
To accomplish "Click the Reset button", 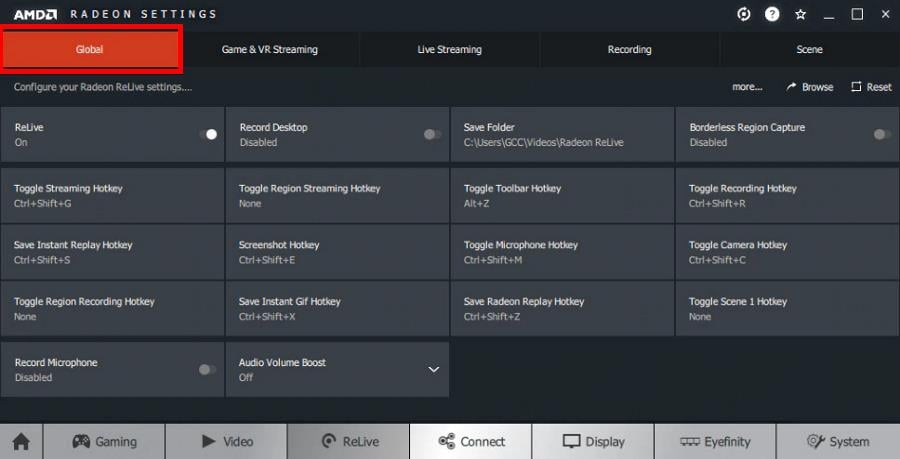I will coord(871,87).
